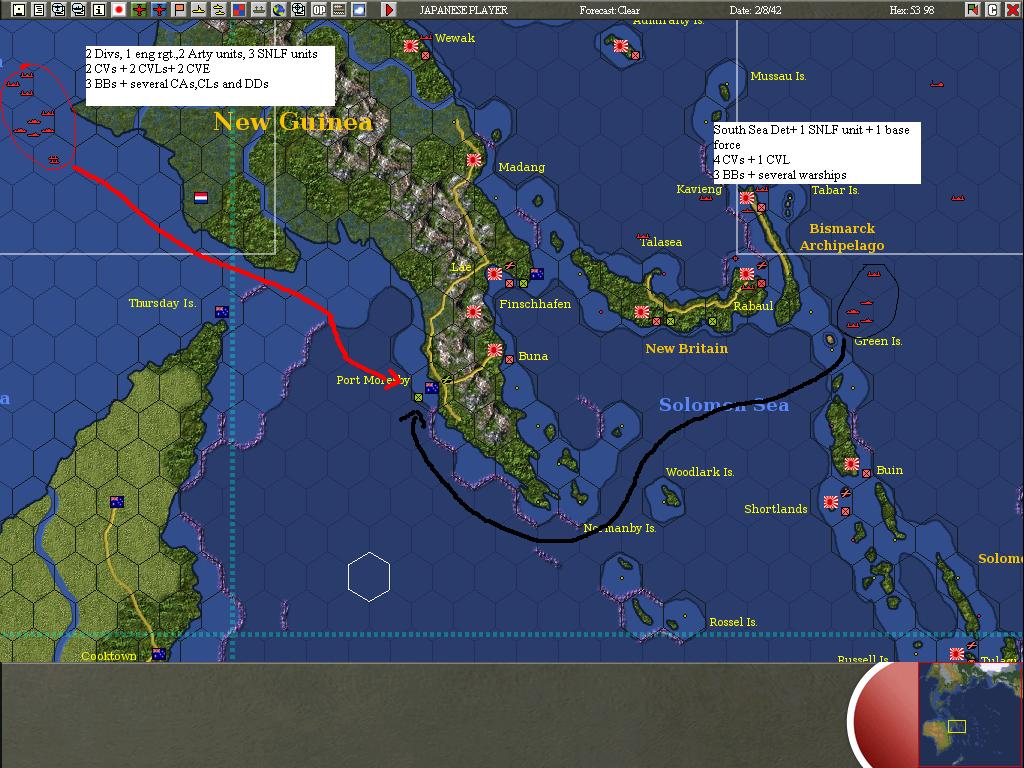Click the Mussau Is. map label
This screenshot has height=768, width=1024.
point(778,76)
